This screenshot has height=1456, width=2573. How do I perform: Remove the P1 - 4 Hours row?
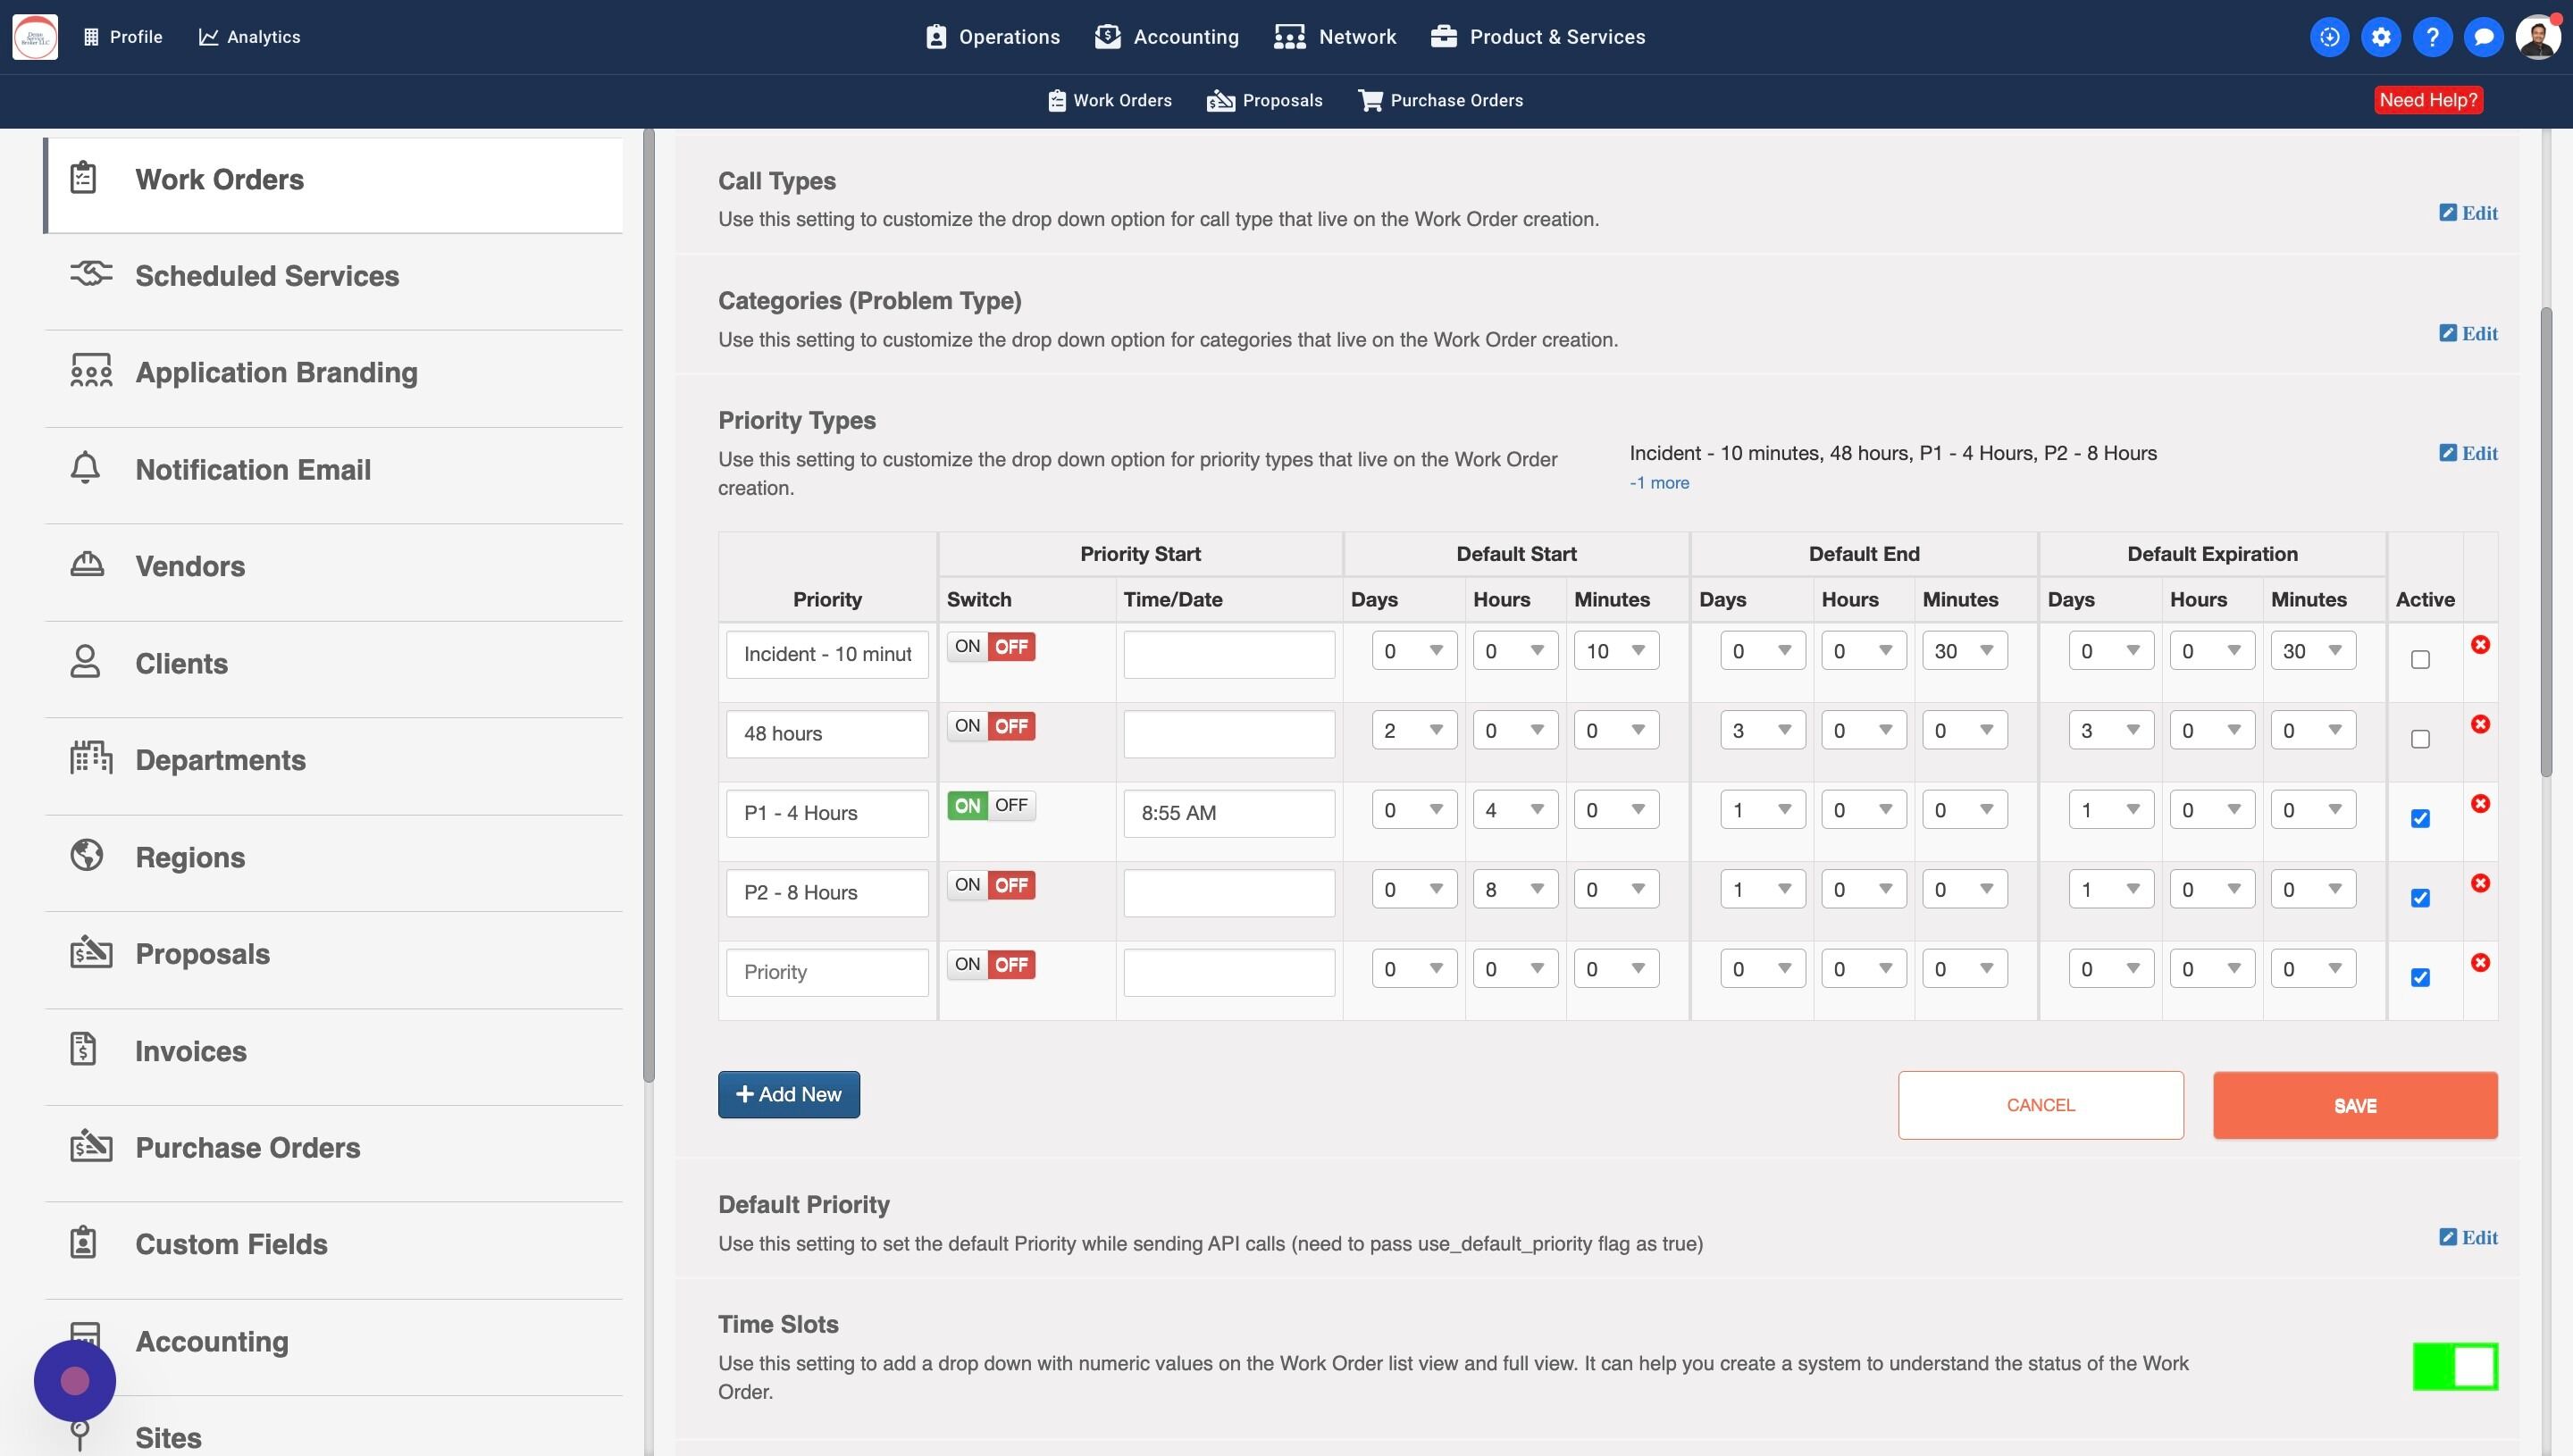pos(2480,804)
